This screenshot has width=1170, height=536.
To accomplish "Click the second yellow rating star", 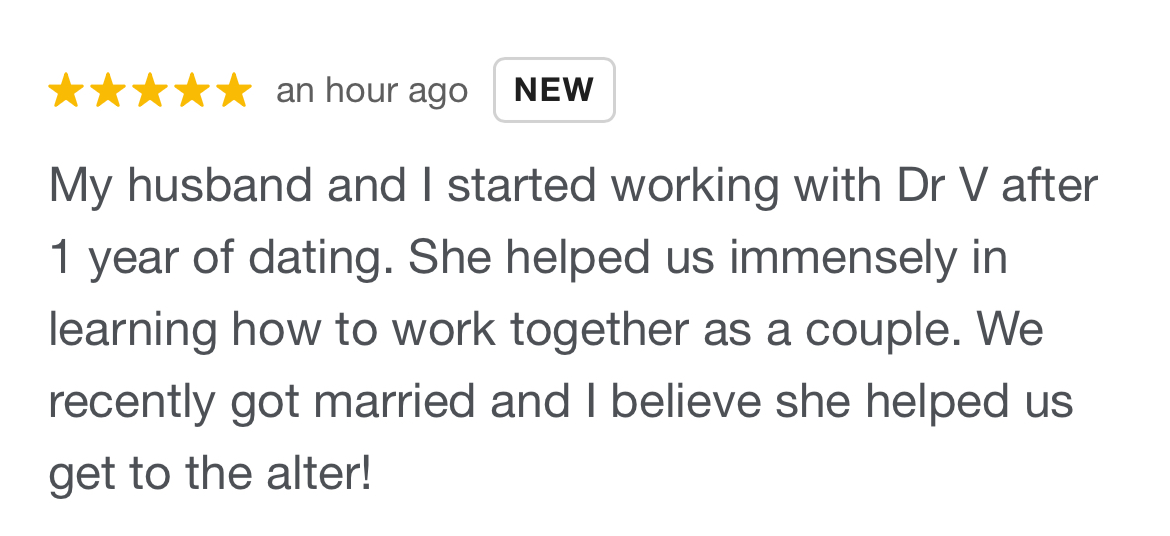I will (107, 90).
